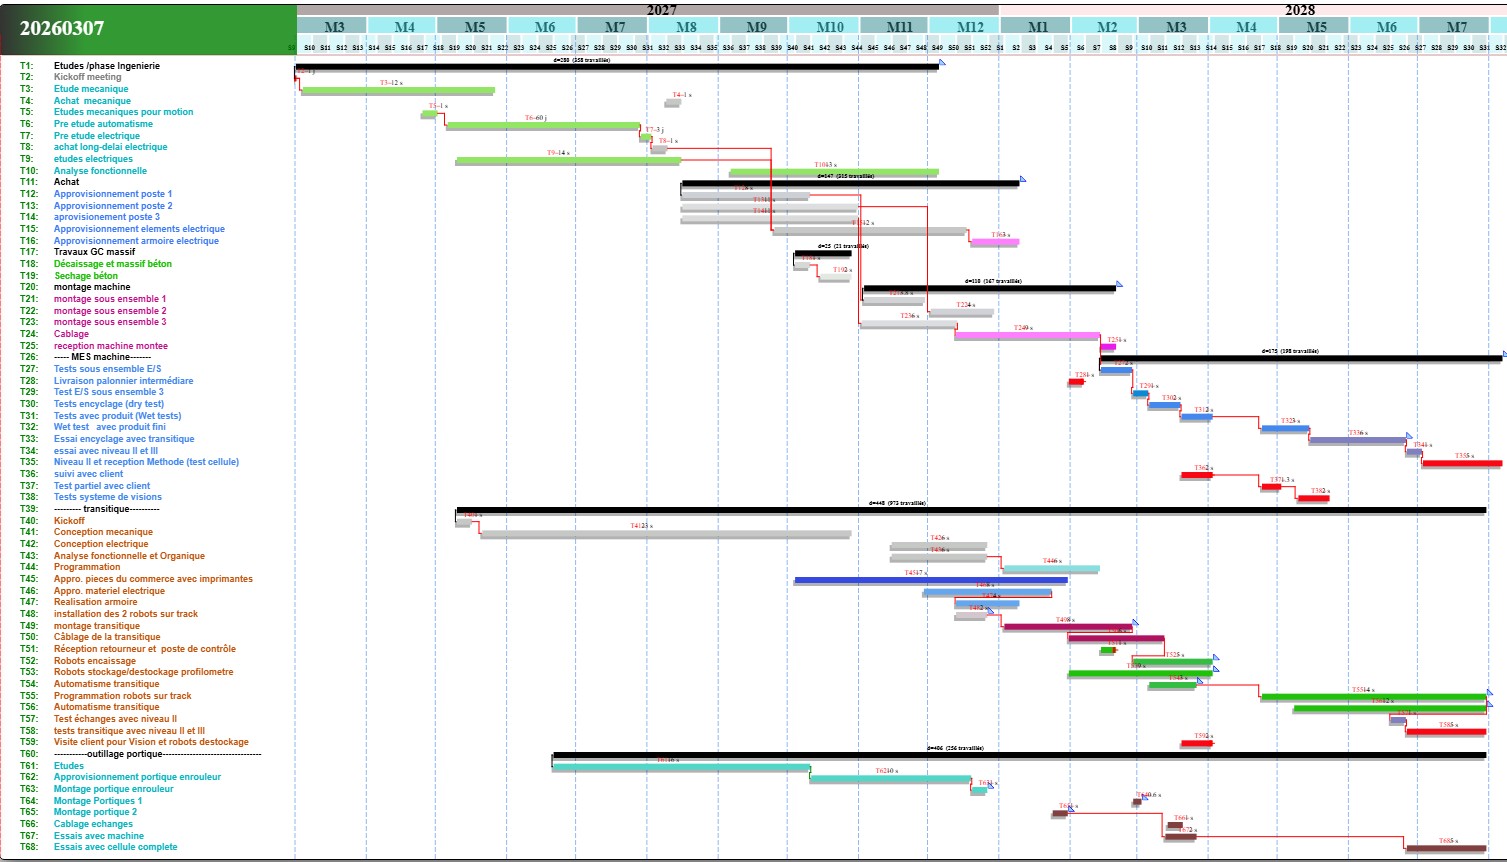Select the brown T68 bar at chart bottom
This screenshot has height=862, width=1507.
coord(1445,849)
